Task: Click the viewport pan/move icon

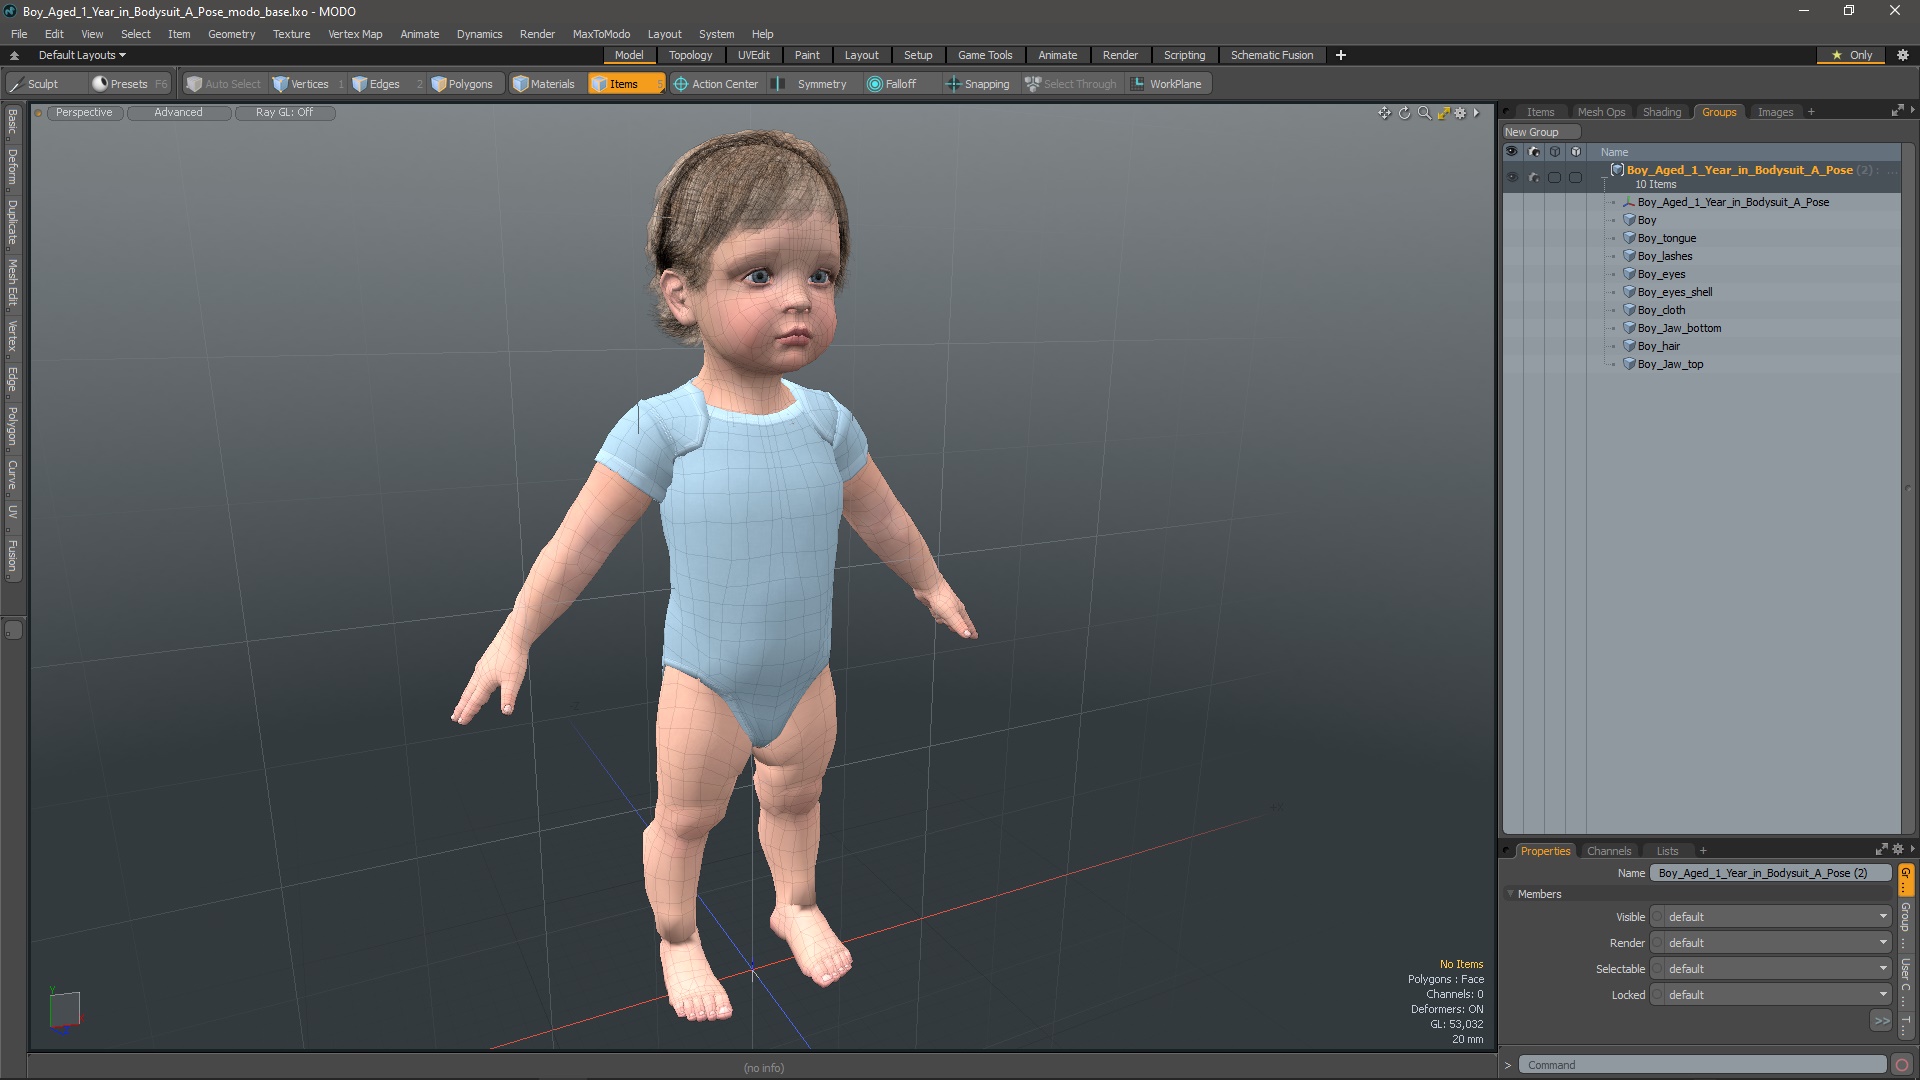Action: tap(1384, 113)
